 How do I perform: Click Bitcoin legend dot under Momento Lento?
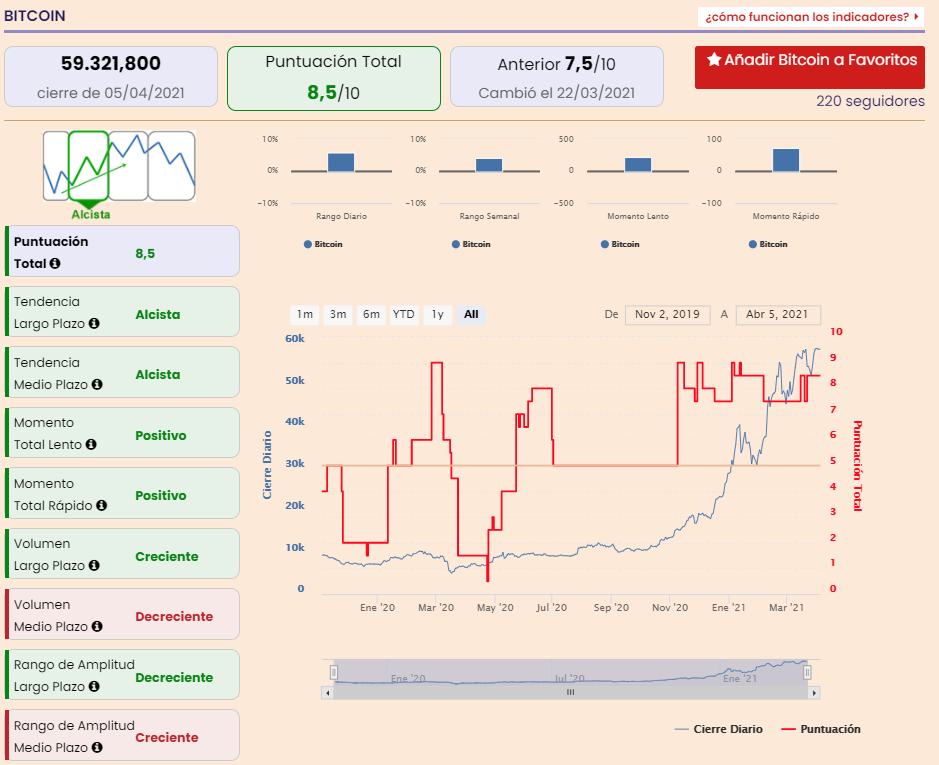click(x=605, y=244)
